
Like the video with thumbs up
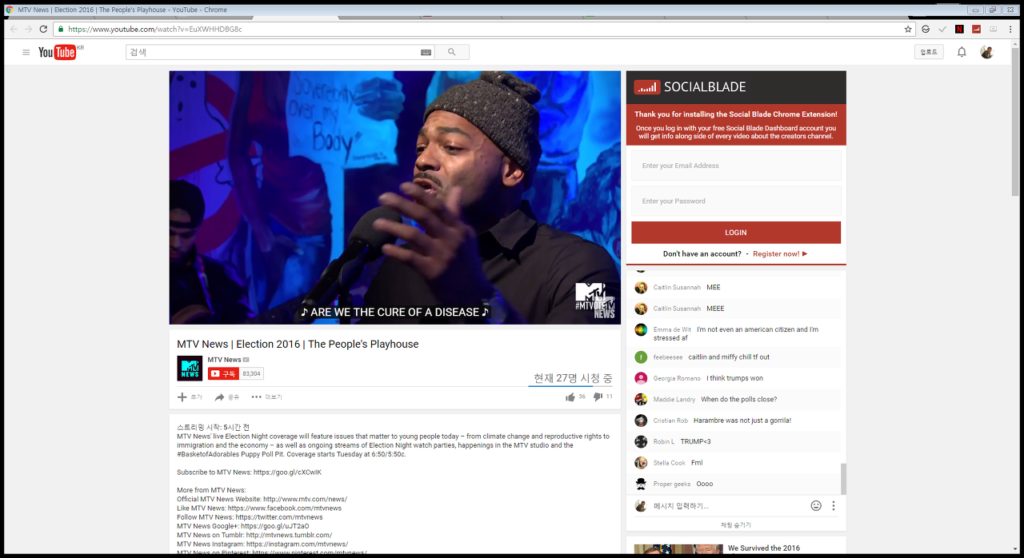click(571, 397)
